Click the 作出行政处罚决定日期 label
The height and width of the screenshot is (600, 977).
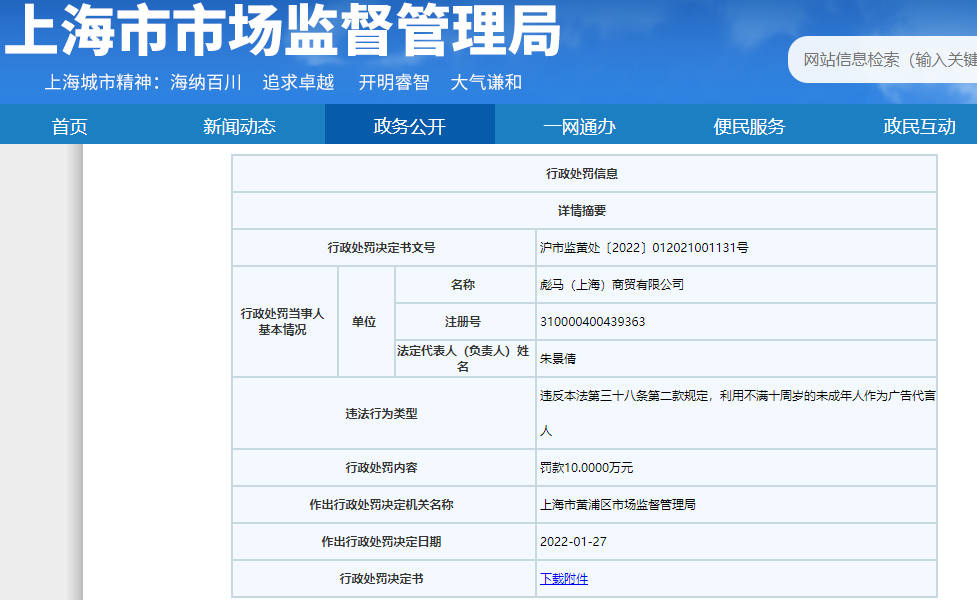381,541
